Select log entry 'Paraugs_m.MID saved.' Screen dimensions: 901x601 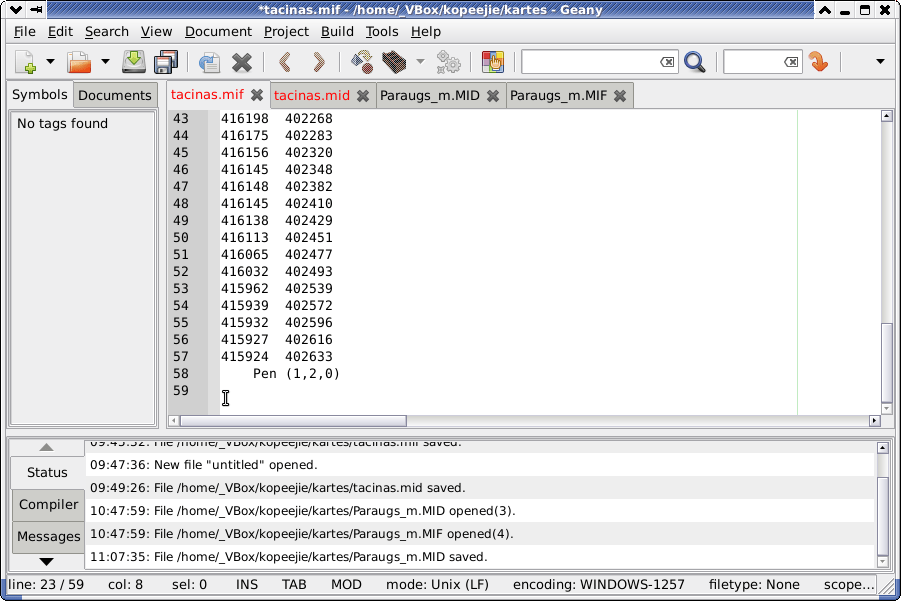[x=480, y=557]
